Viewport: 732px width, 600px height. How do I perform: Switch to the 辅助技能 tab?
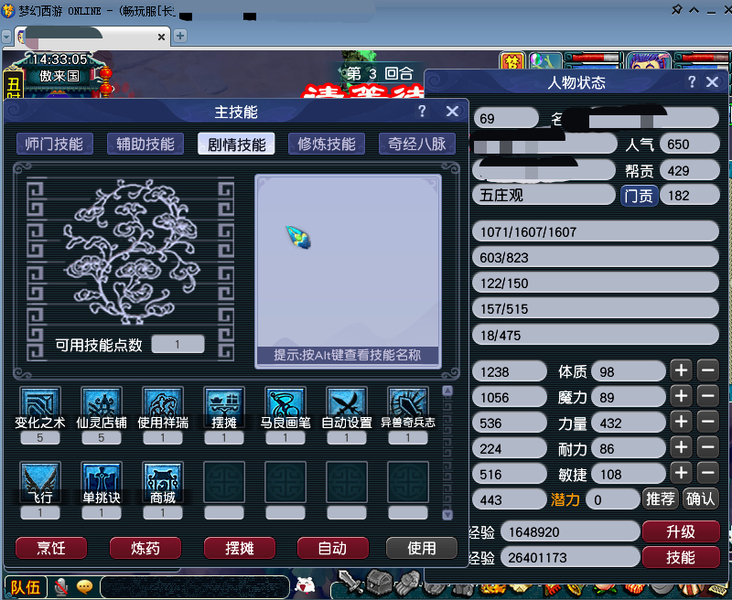click(x=145, y=144)
